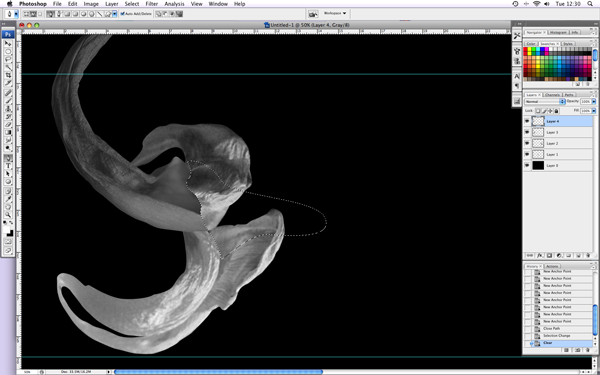Image resolution: width=600 pixels, height=375 pixels.
Task: Open the Paragraph panel dock icon
Action: click(x=517, y=86)
